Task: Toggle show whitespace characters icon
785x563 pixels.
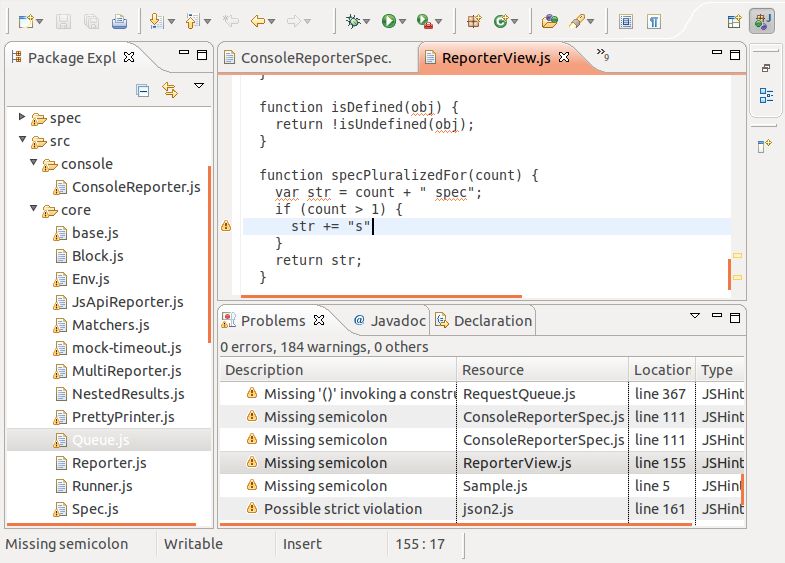Action: pos(654,22)
